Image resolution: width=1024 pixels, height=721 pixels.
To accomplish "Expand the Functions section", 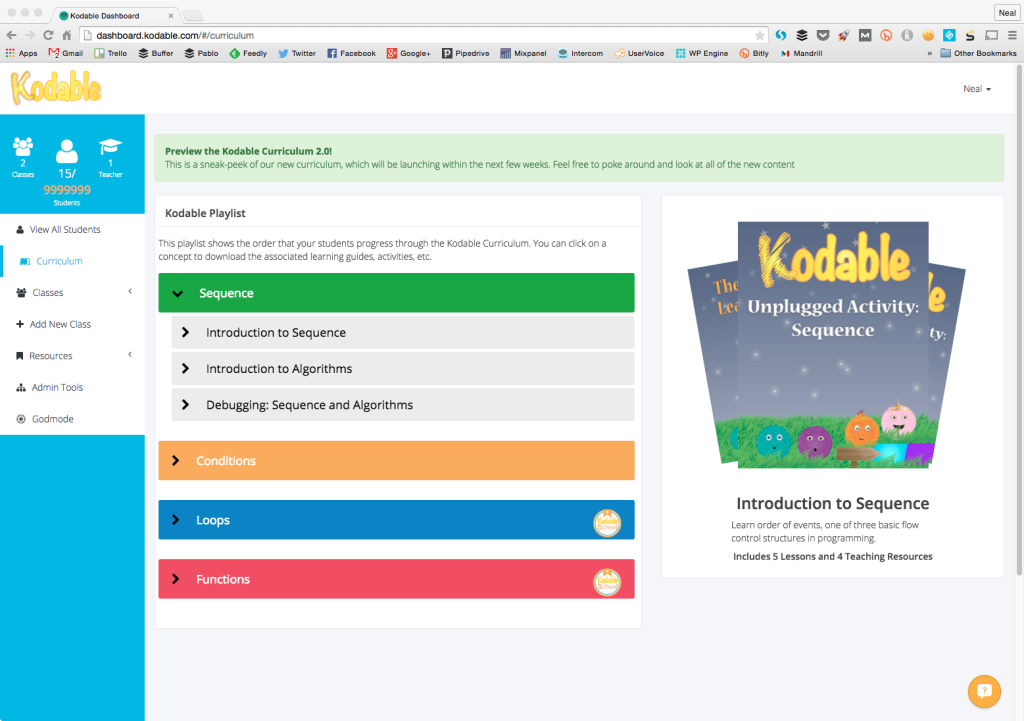I will click(x=396, y=579).
